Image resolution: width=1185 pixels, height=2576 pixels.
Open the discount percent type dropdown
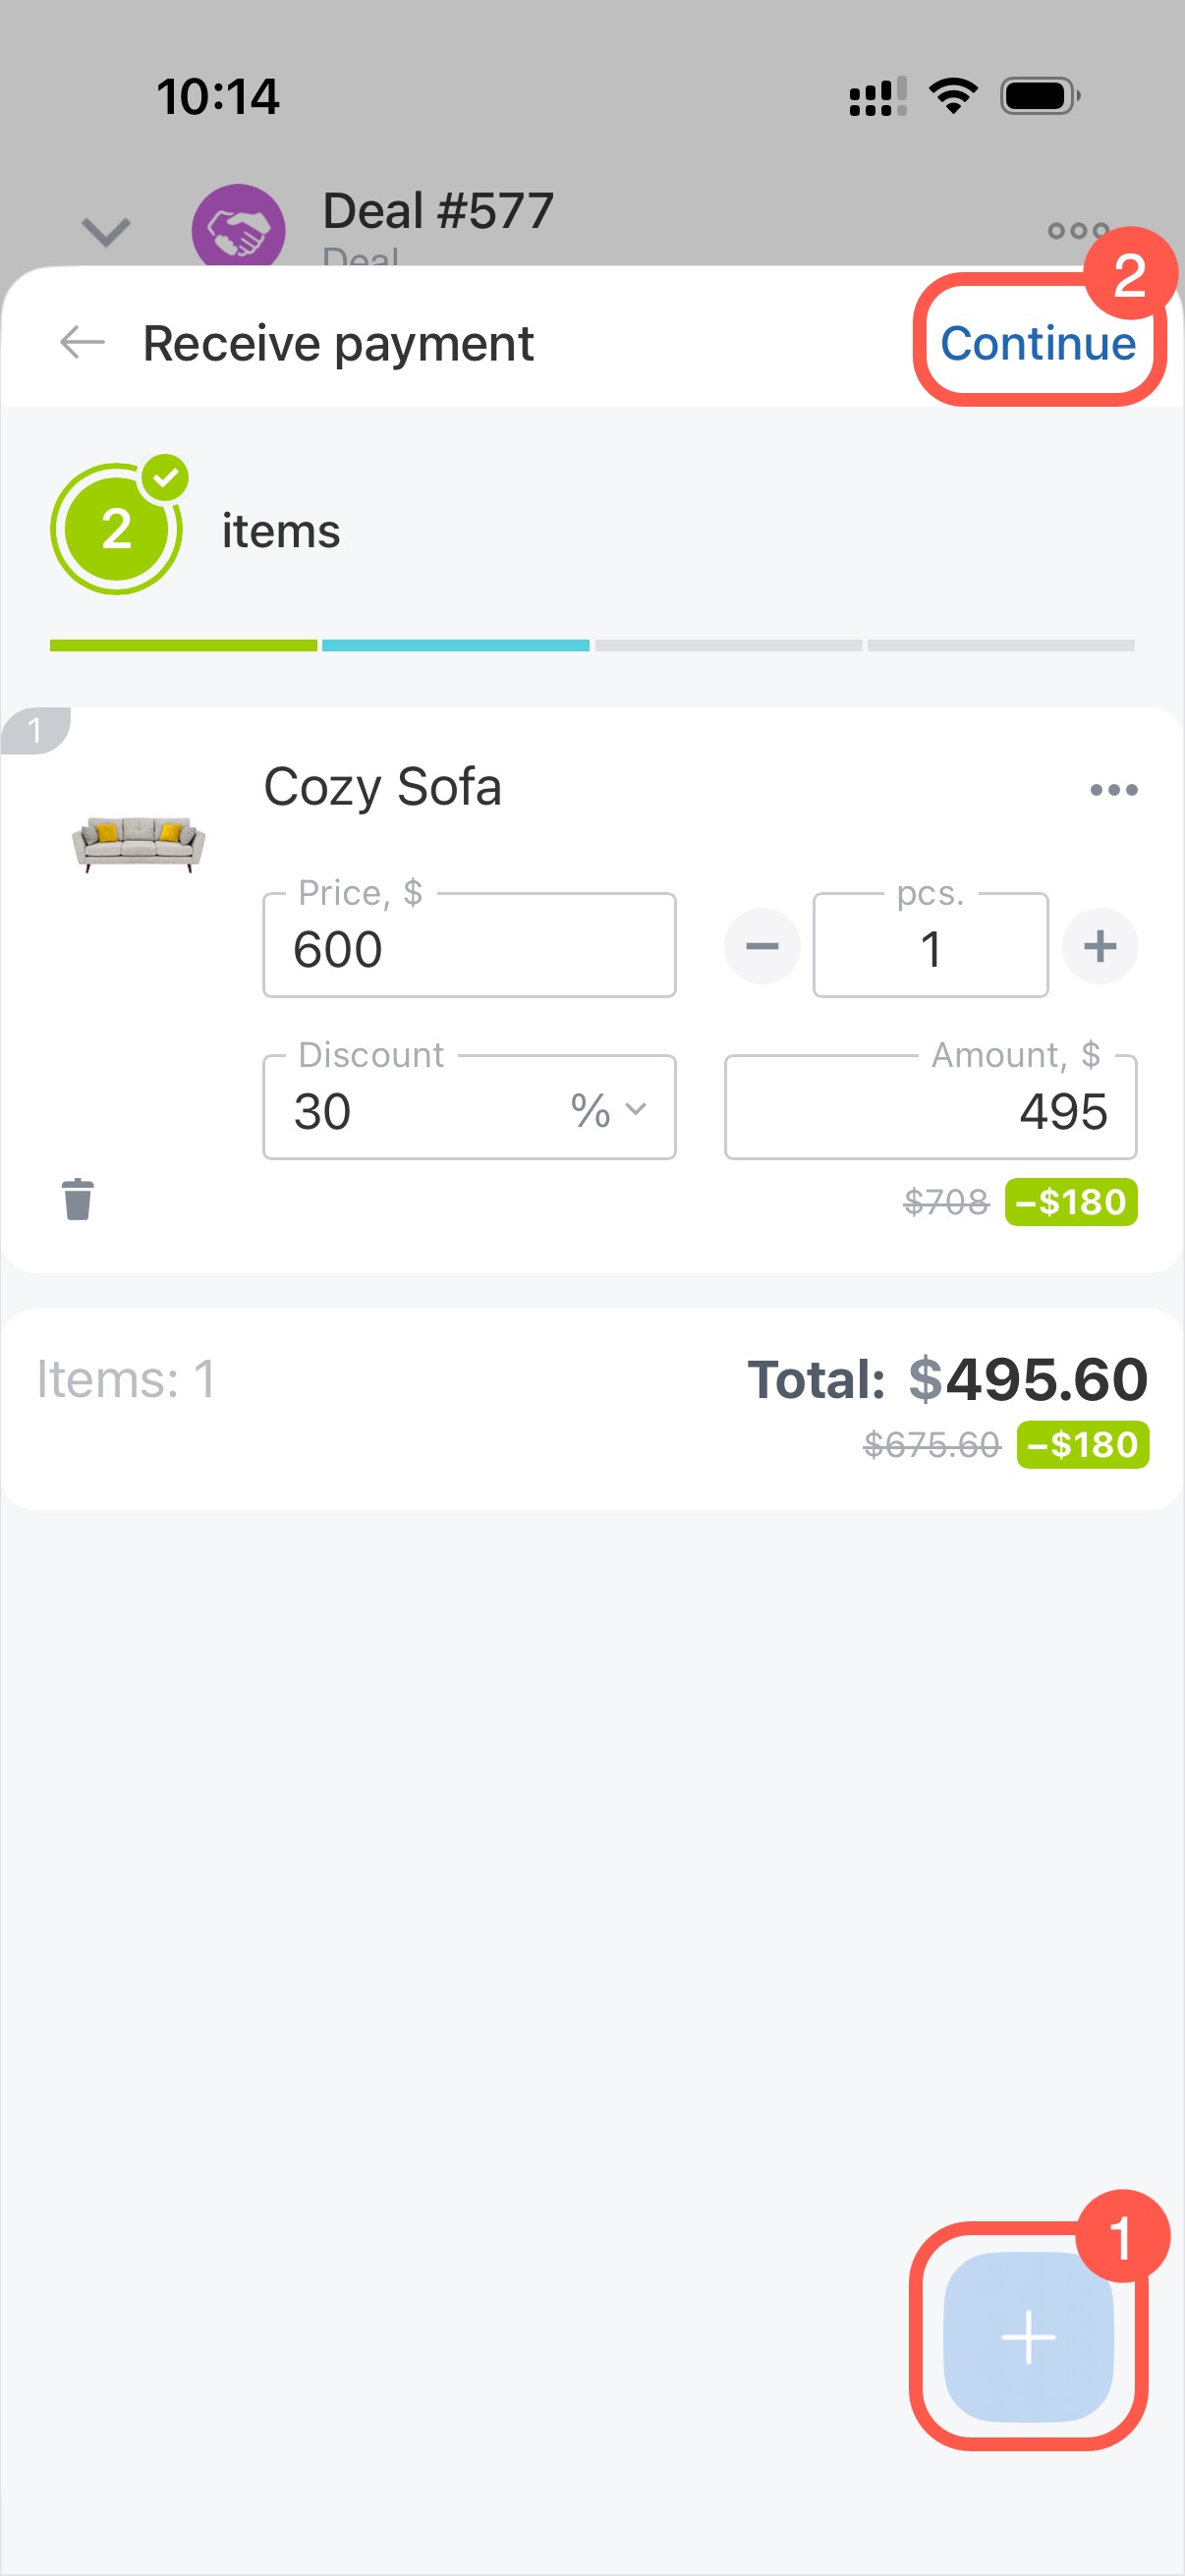coord(608,1110)
